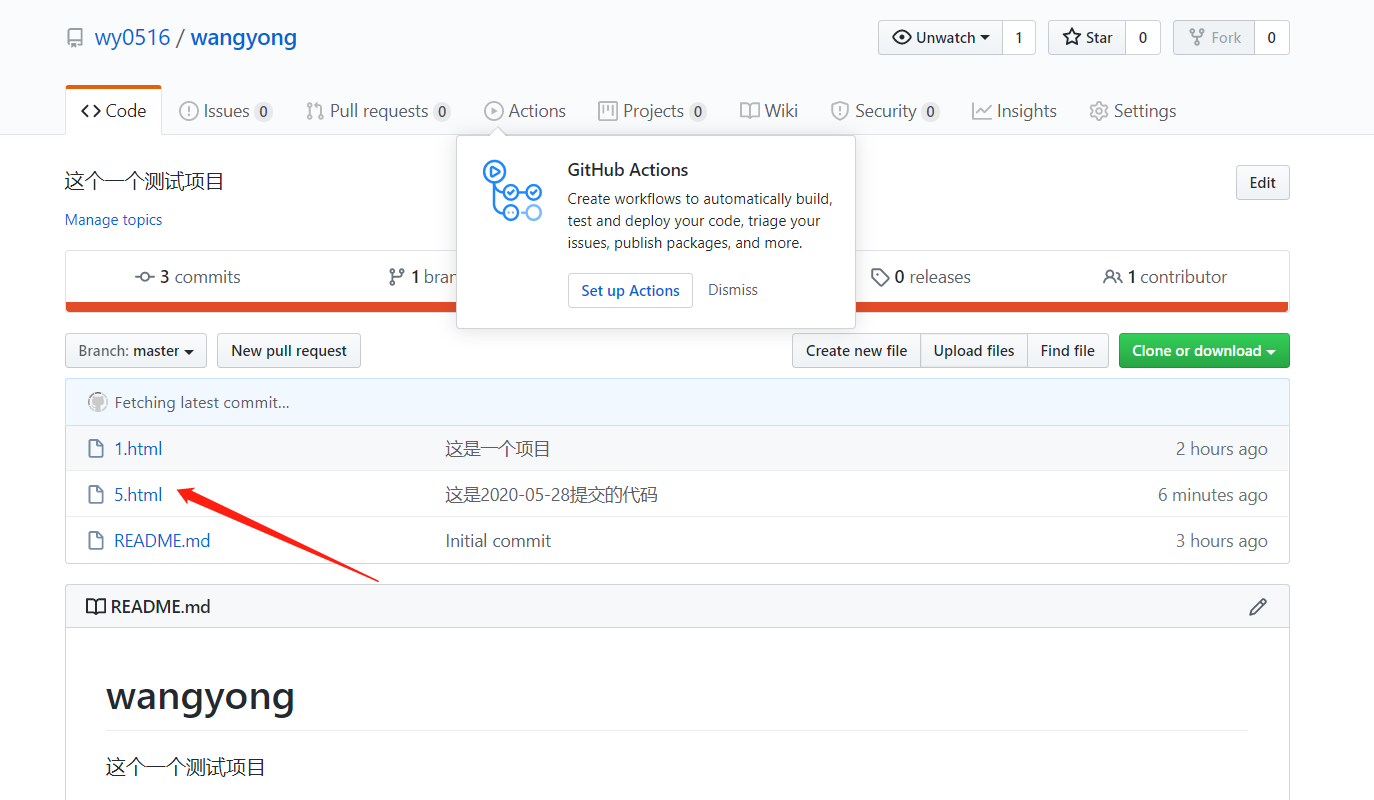Open the Wiki tab
This screenshot has width=1374, height=800.
tap(769, 111)
